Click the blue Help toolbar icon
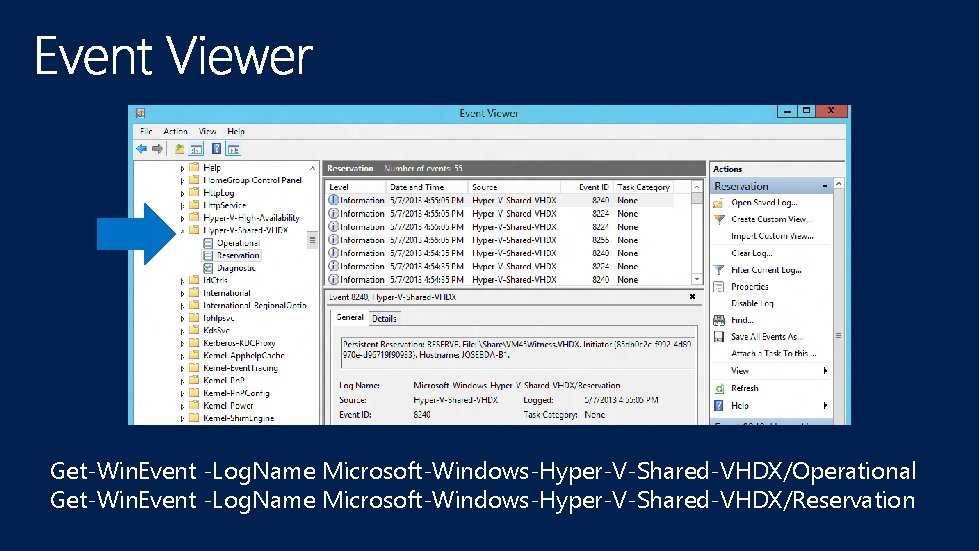Viewport: 979px width, 551px height. click(216, 149)
